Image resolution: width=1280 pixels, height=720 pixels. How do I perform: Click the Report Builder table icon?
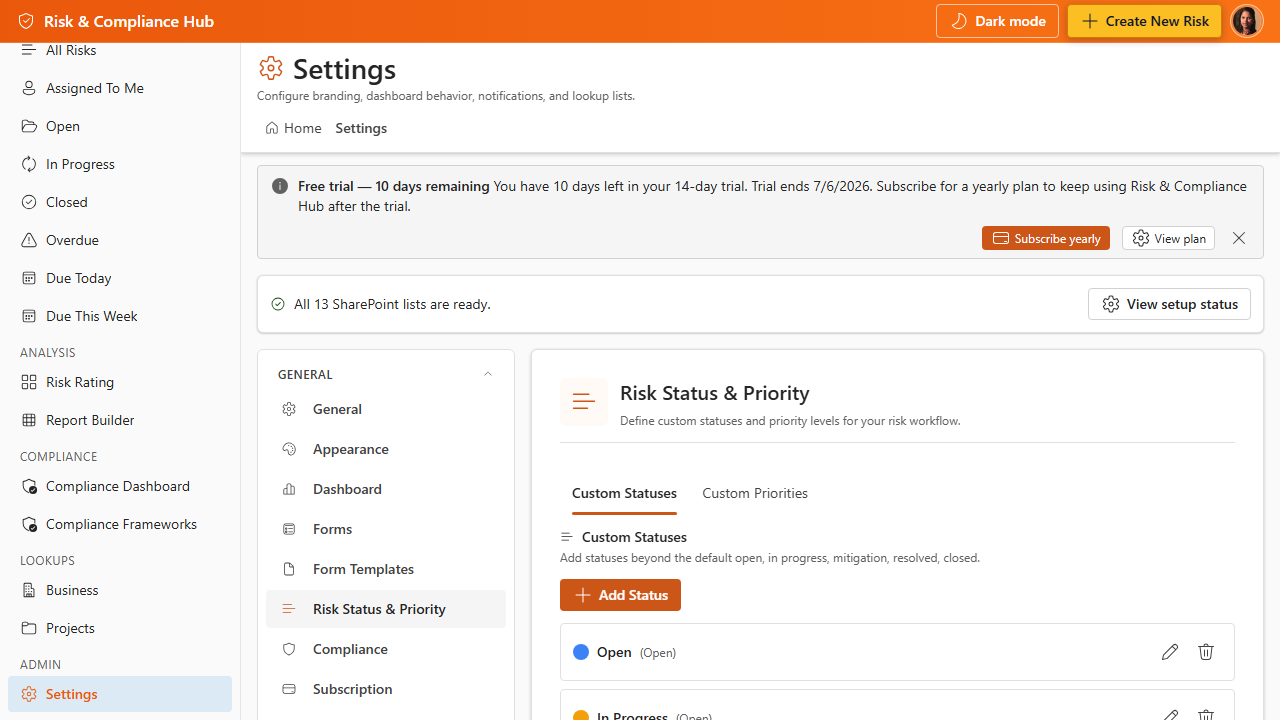[29, 420]
